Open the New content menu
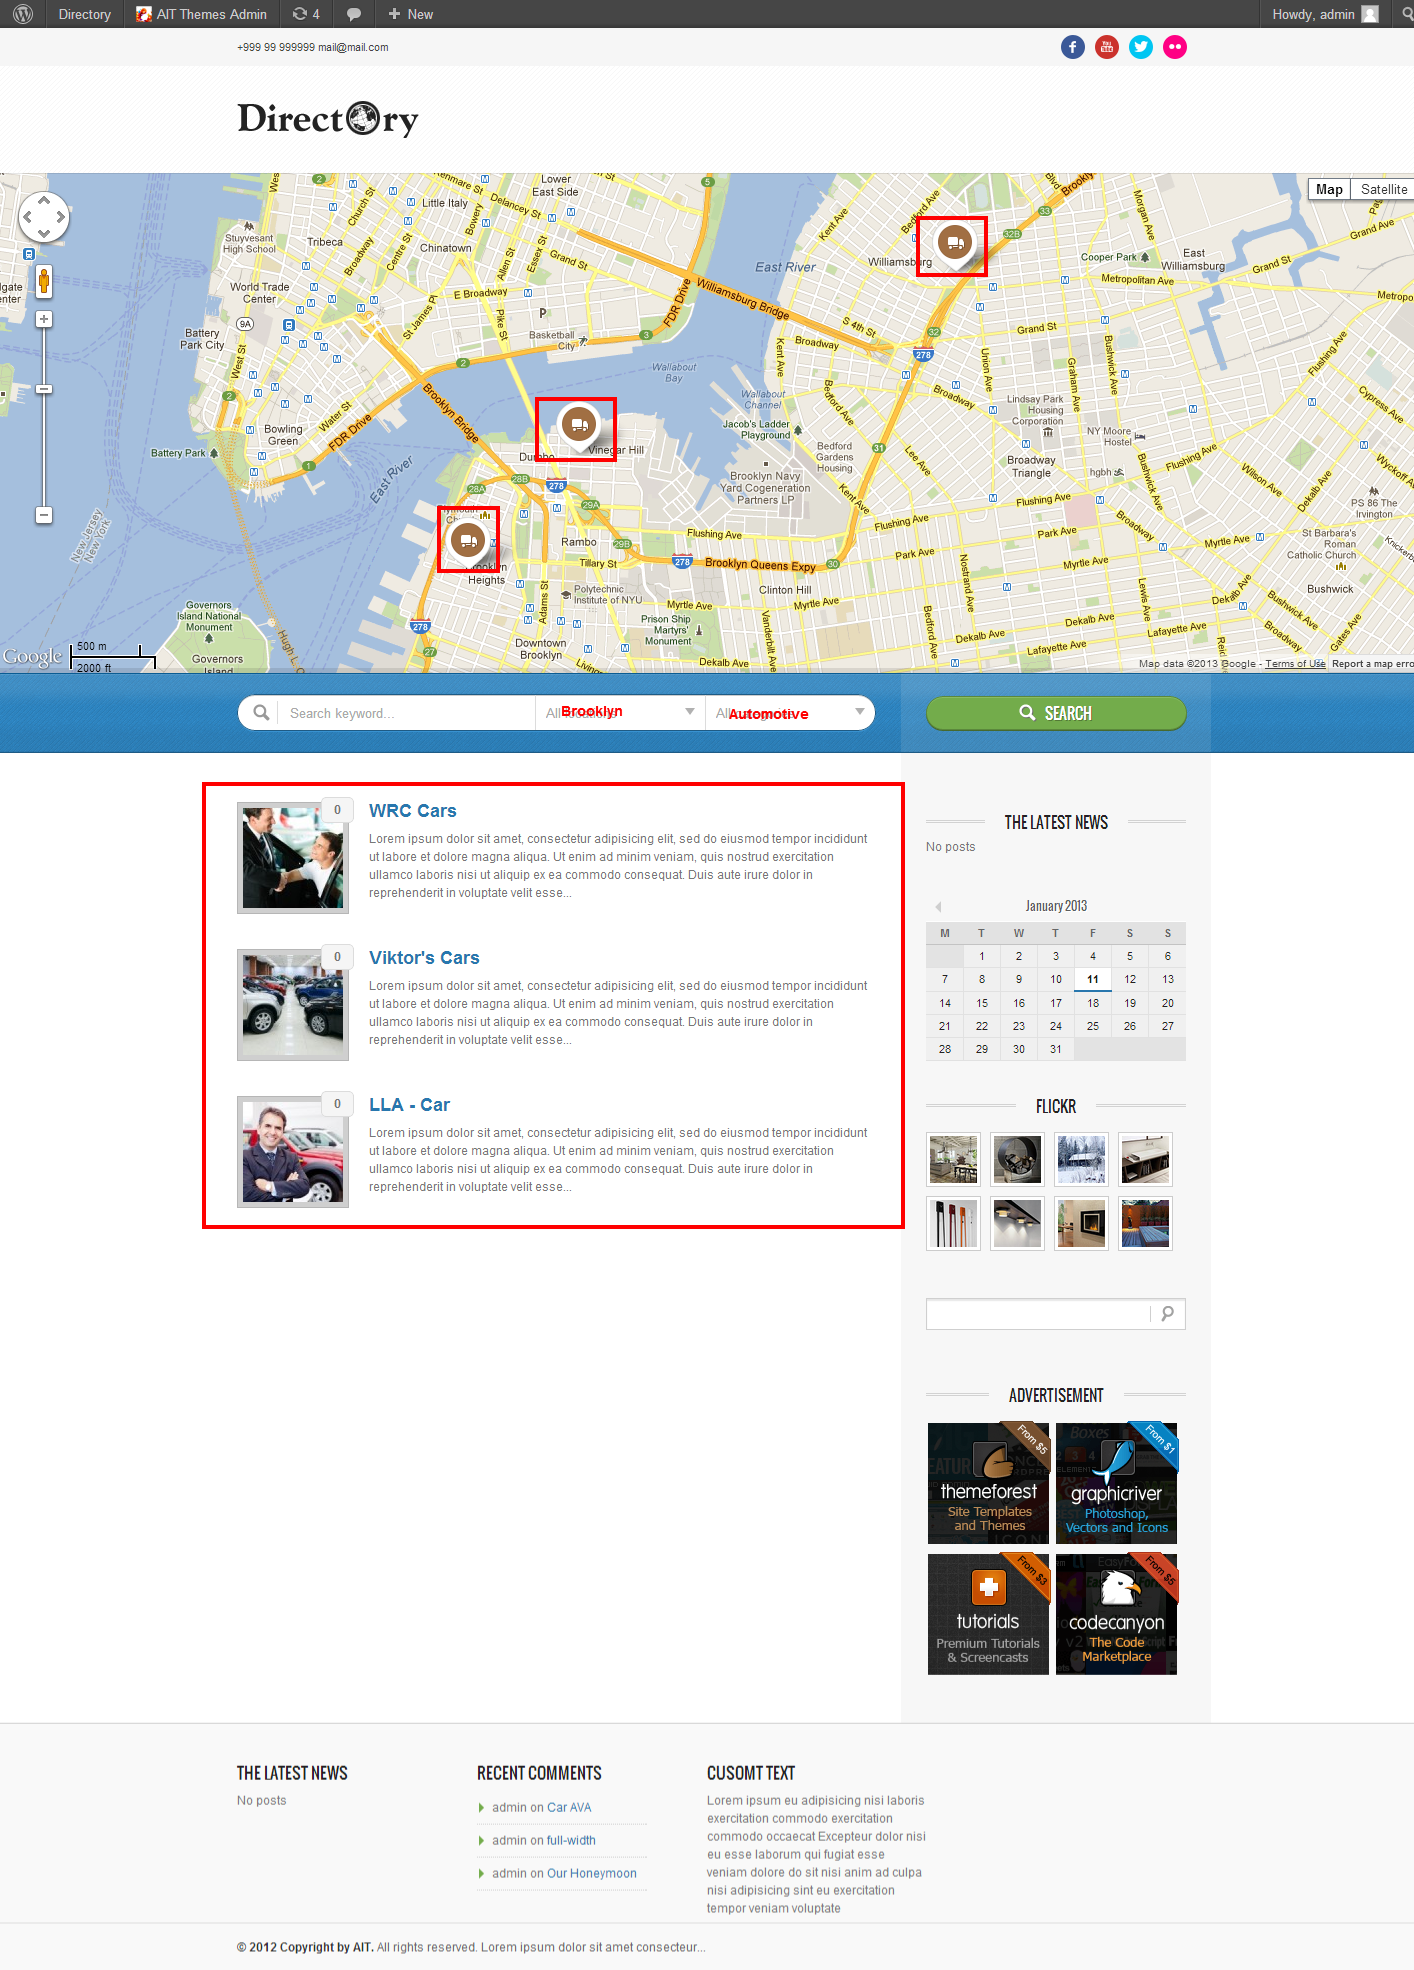1414x1970 pixels. tap(411, 14)
